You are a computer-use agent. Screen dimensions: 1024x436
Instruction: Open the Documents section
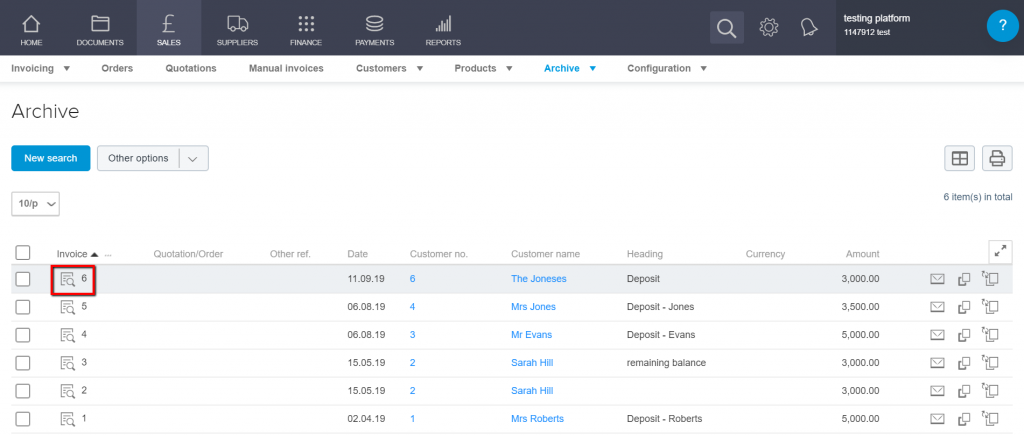(100, 31)
